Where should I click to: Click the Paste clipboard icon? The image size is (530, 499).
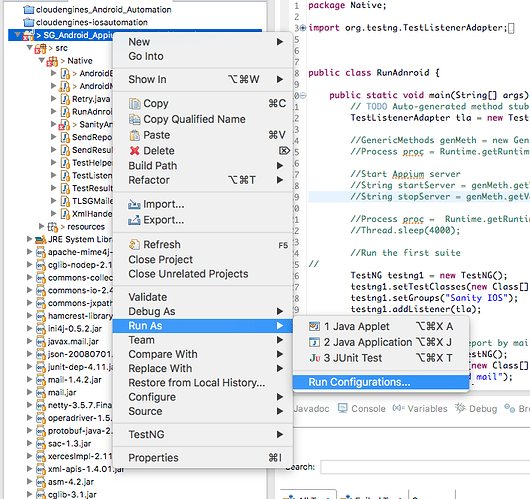coord(135,135)
